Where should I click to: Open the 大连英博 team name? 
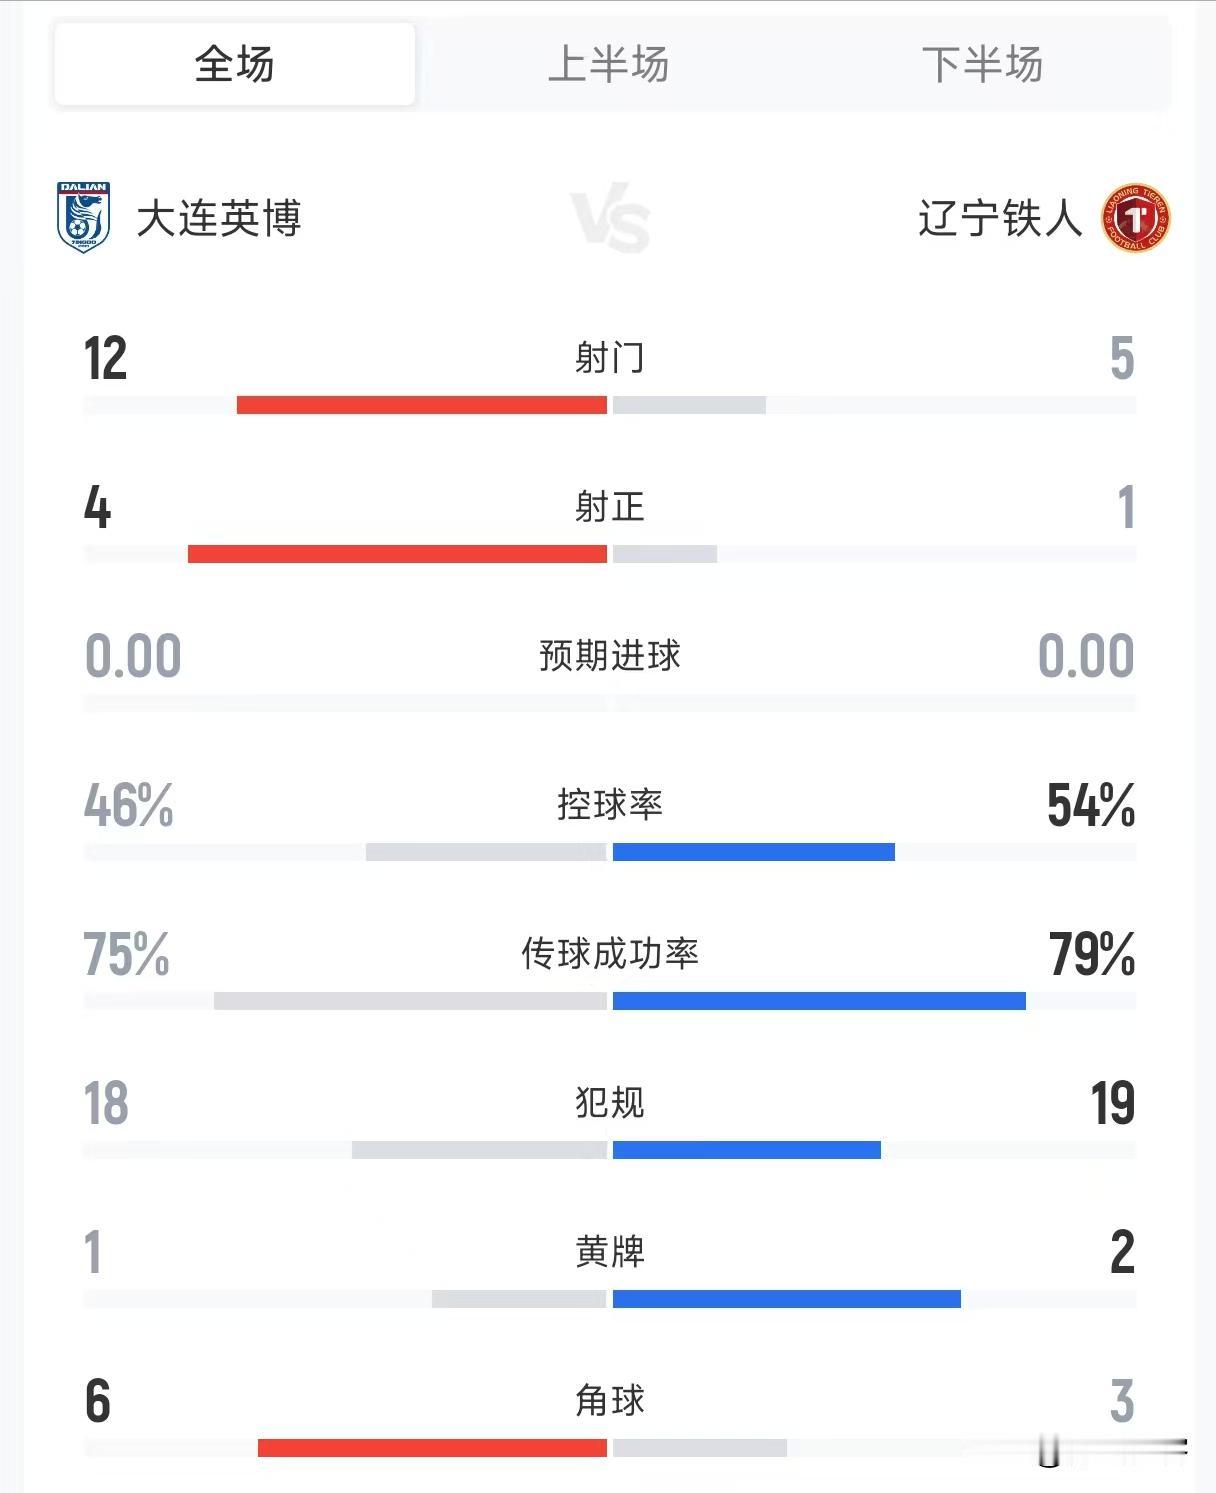[x=219, y=218]
